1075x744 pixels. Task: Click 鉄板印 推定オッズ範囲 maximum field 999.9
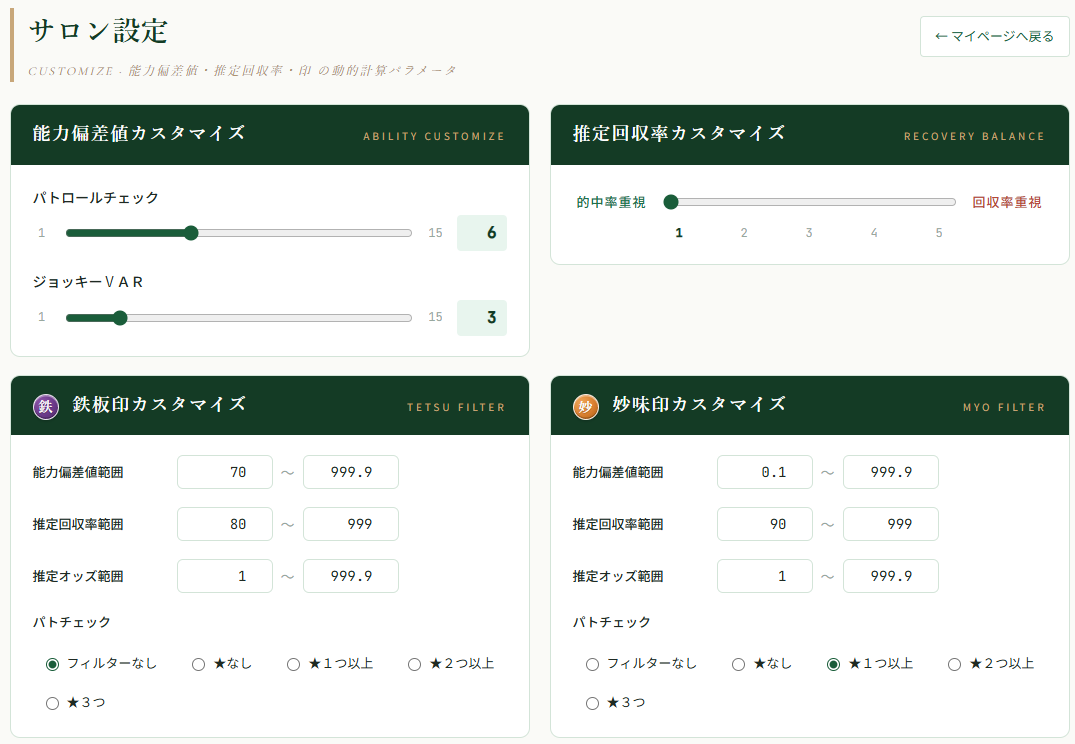point(351,576)
